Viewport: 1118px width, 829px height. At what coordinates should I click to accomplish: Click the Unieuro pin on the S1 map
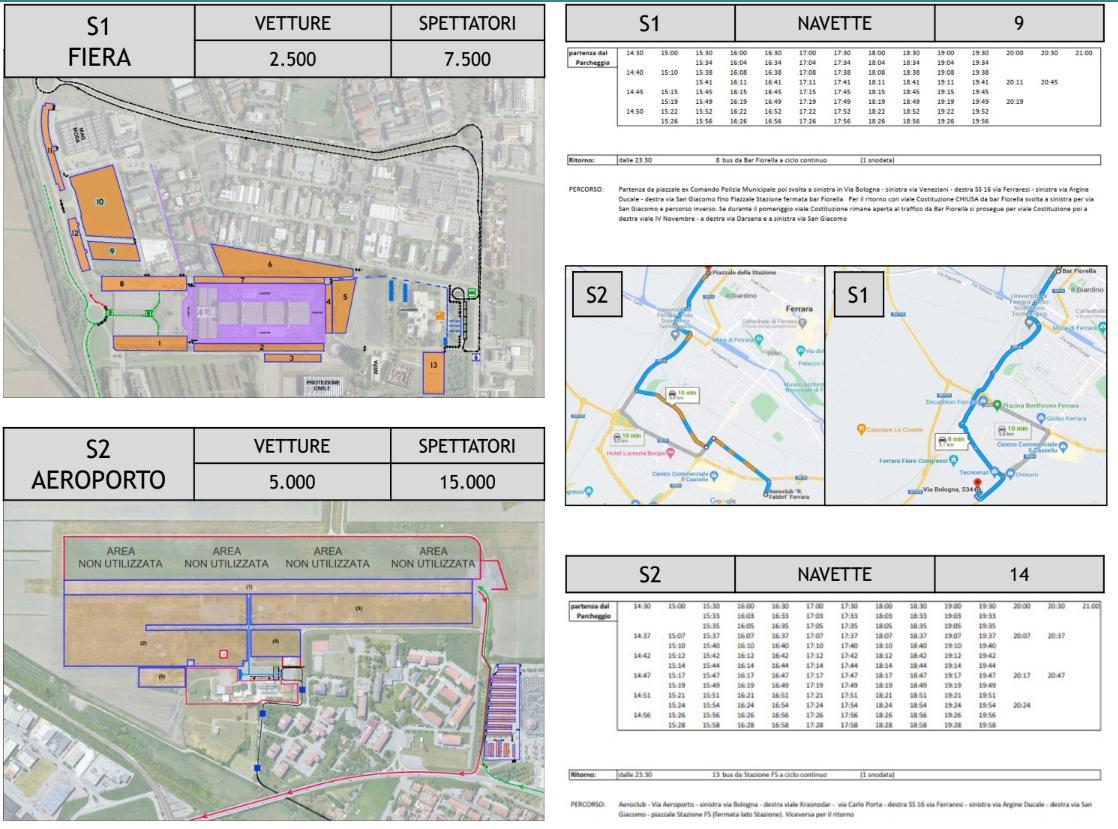(1010, 474)
